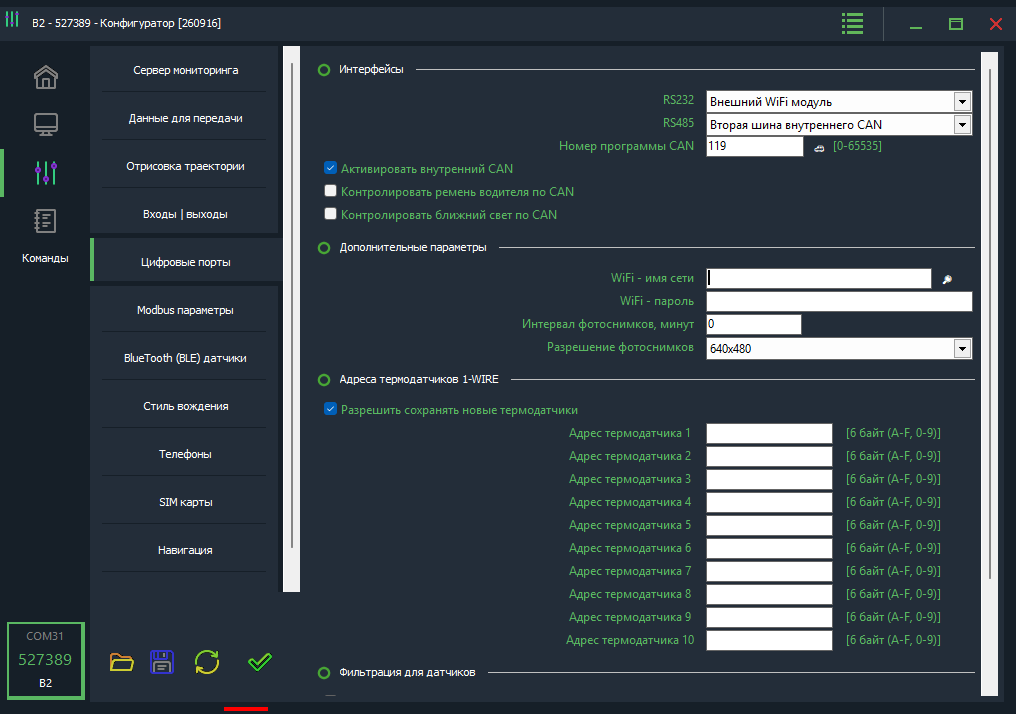
Task: Click the Адрес термодатчика 1 field
Action: (x=769, y=433)
